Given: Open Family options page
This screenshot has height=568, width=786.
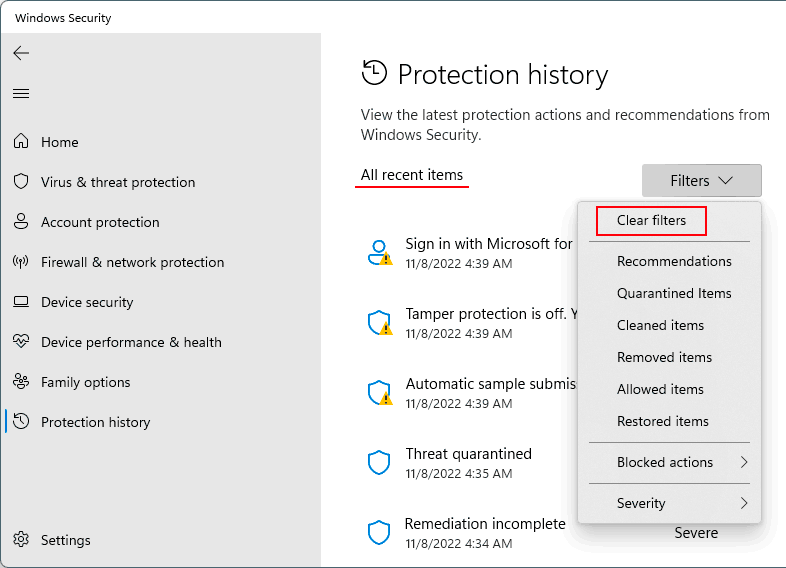Looking at the screenshot, I should point(86,383).
